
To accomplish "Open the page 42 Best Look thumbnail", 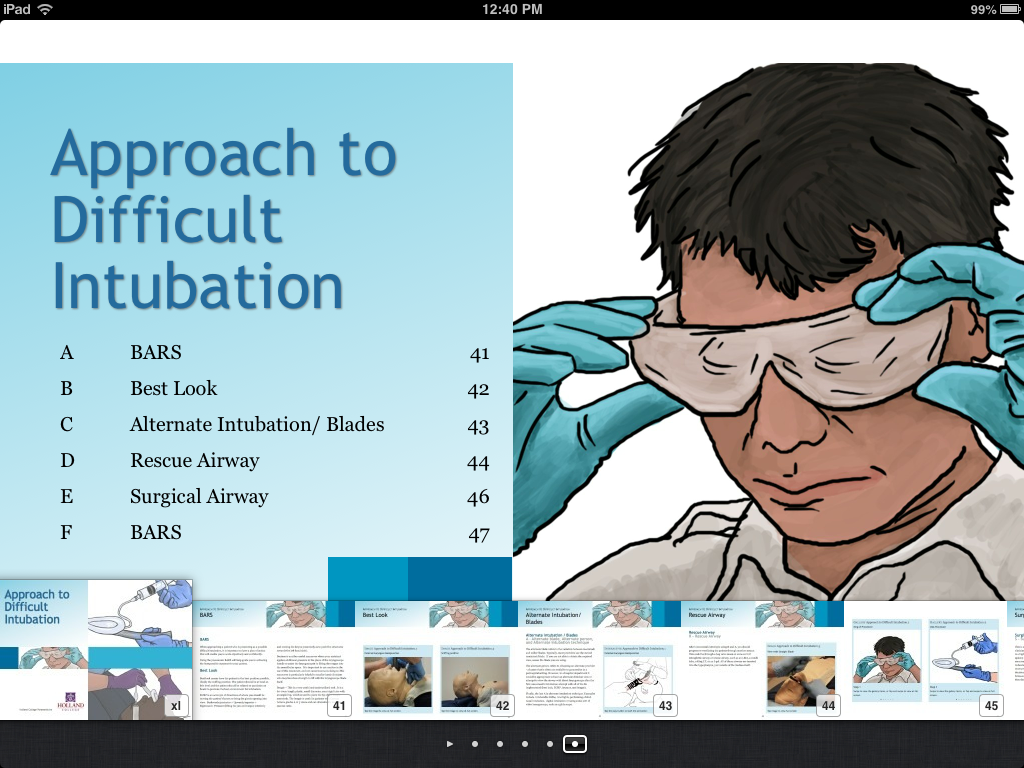I will pyautogui.click(x=437, y=660).
